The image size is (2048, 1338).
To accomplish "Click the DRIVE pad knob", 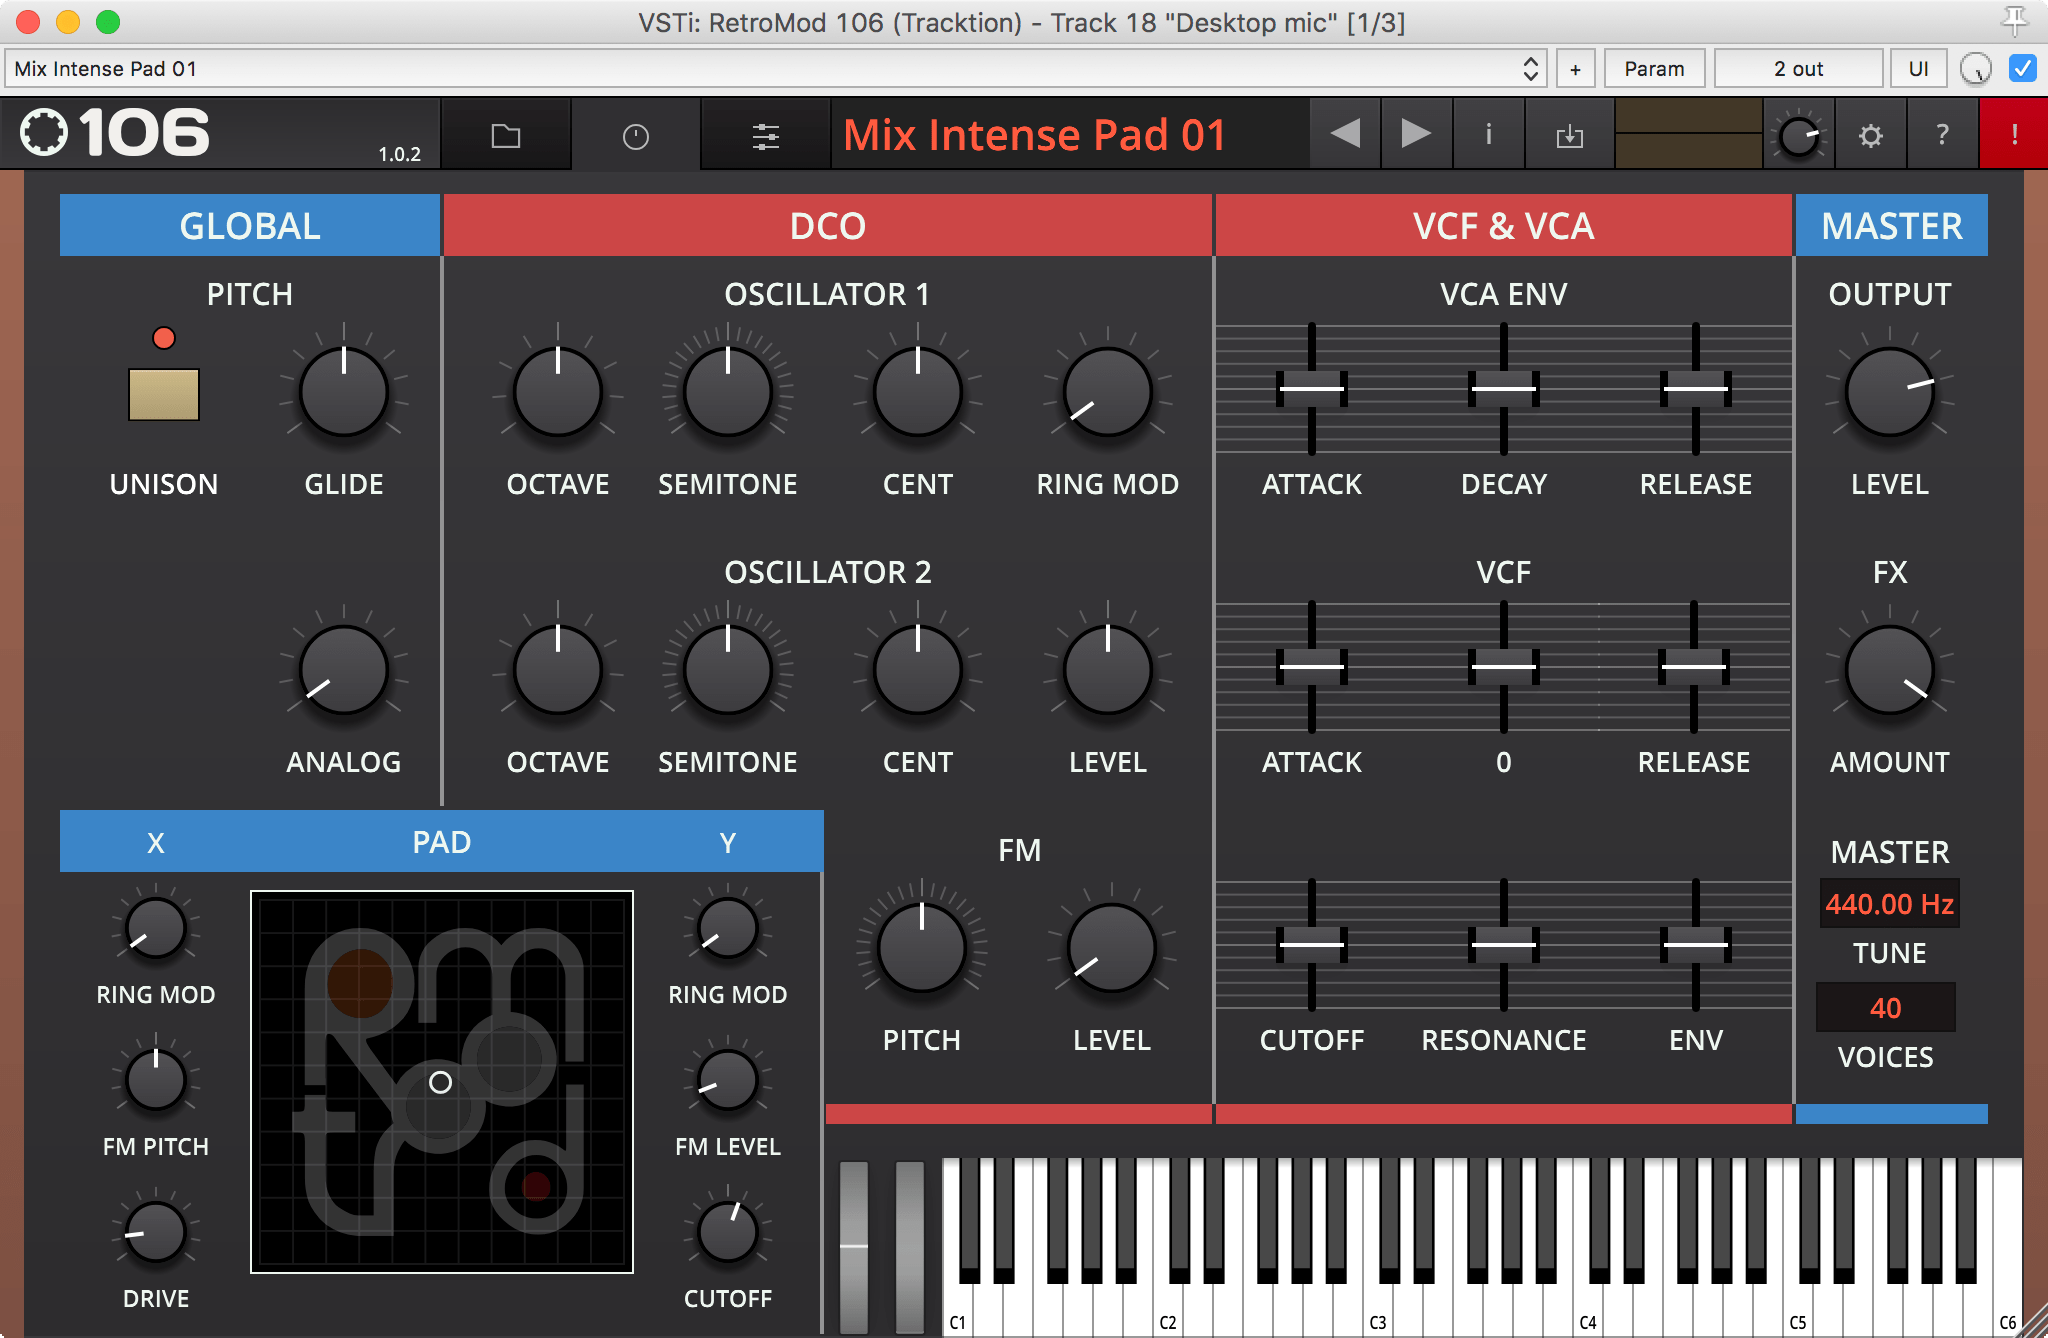I will point(156,1232).
